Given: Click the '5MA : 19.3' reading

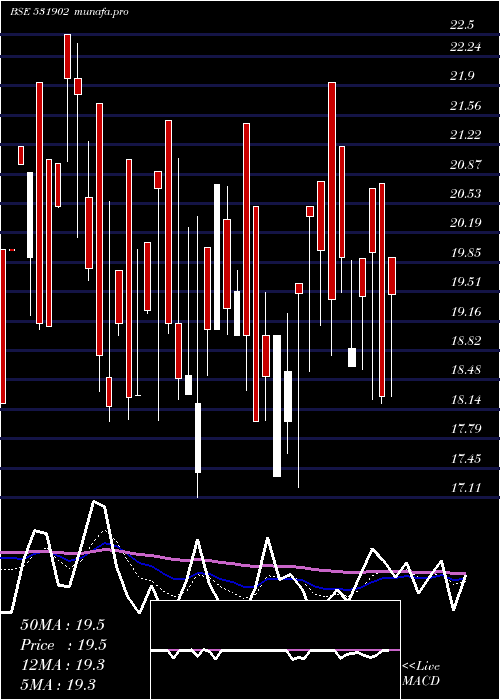Looking at the screenshot, I should pos(58,684).
